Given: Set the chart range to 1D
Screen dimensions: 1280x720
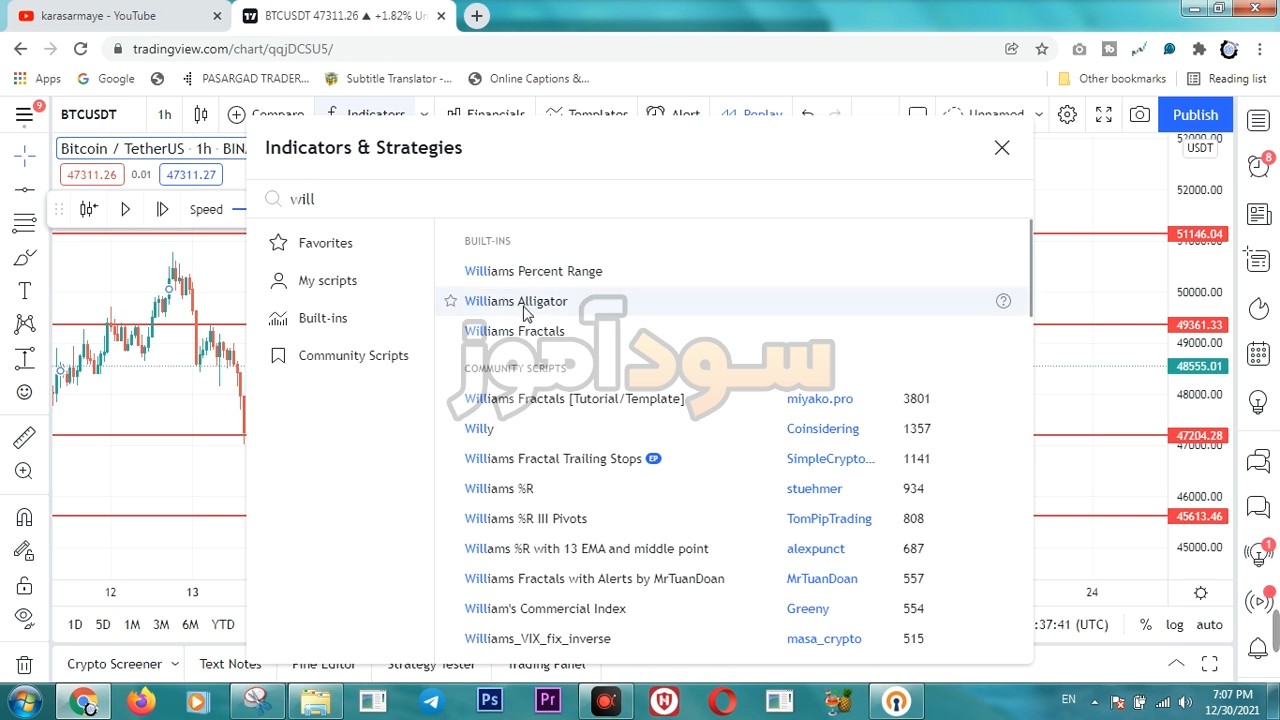Looking at the screenshot, I should [75, 625].
